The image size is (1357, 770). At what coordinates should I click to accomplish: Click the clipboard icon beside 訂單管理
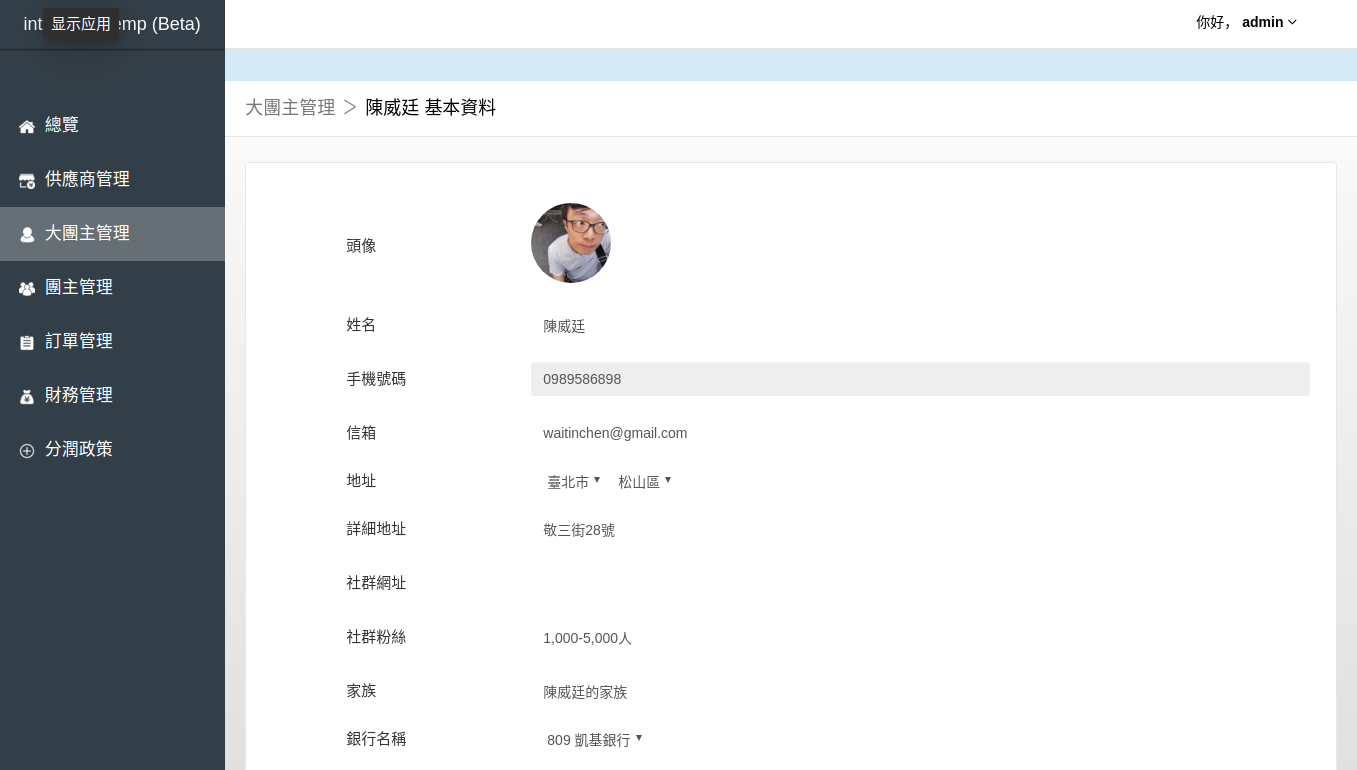(x=27, y=342)
